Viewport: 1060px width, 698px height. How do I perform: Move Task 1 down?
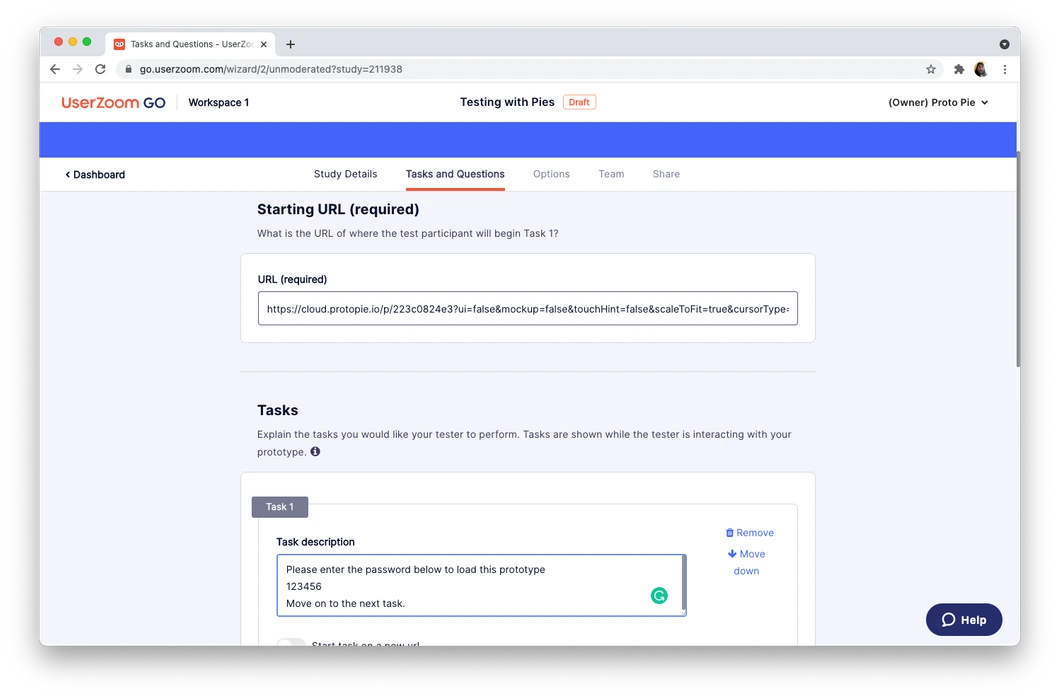click(746, 562)
